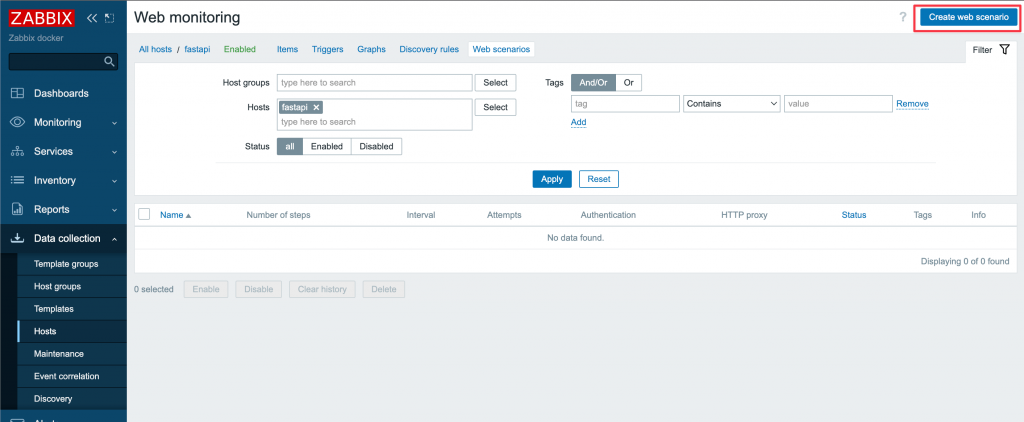Click the All hosts breadcrumb link
This screenshot has height=422, width=1024.
(155, 49)
